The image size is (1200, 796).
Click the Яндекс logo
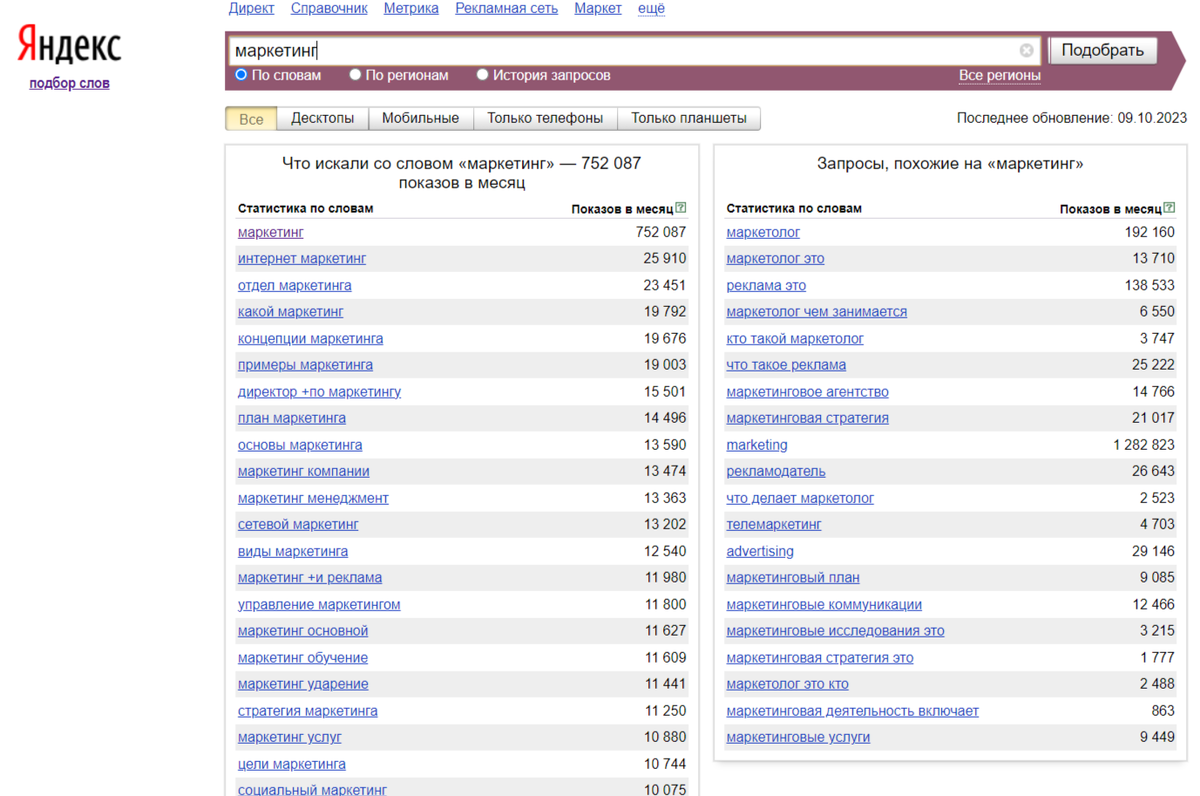[69, 46]
